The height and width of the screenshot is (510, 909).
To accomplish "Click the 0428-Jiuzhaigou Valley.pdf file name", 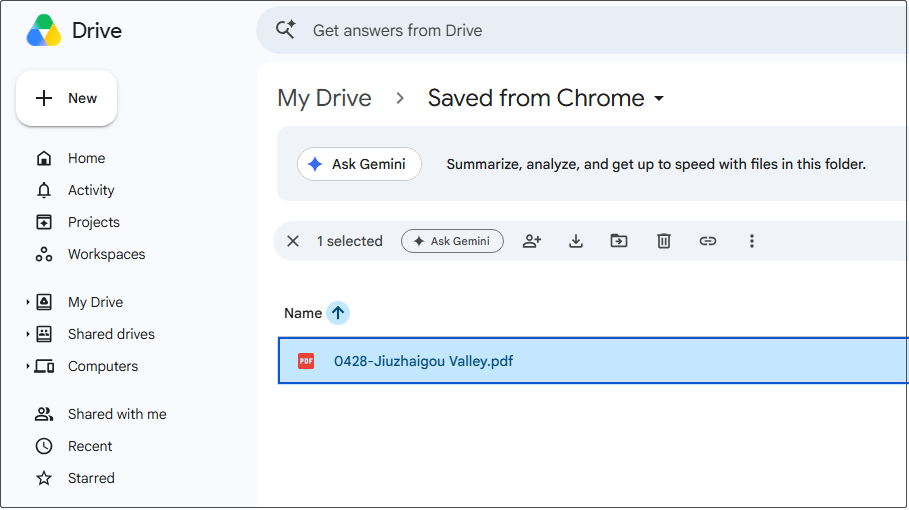I will 423,361.
